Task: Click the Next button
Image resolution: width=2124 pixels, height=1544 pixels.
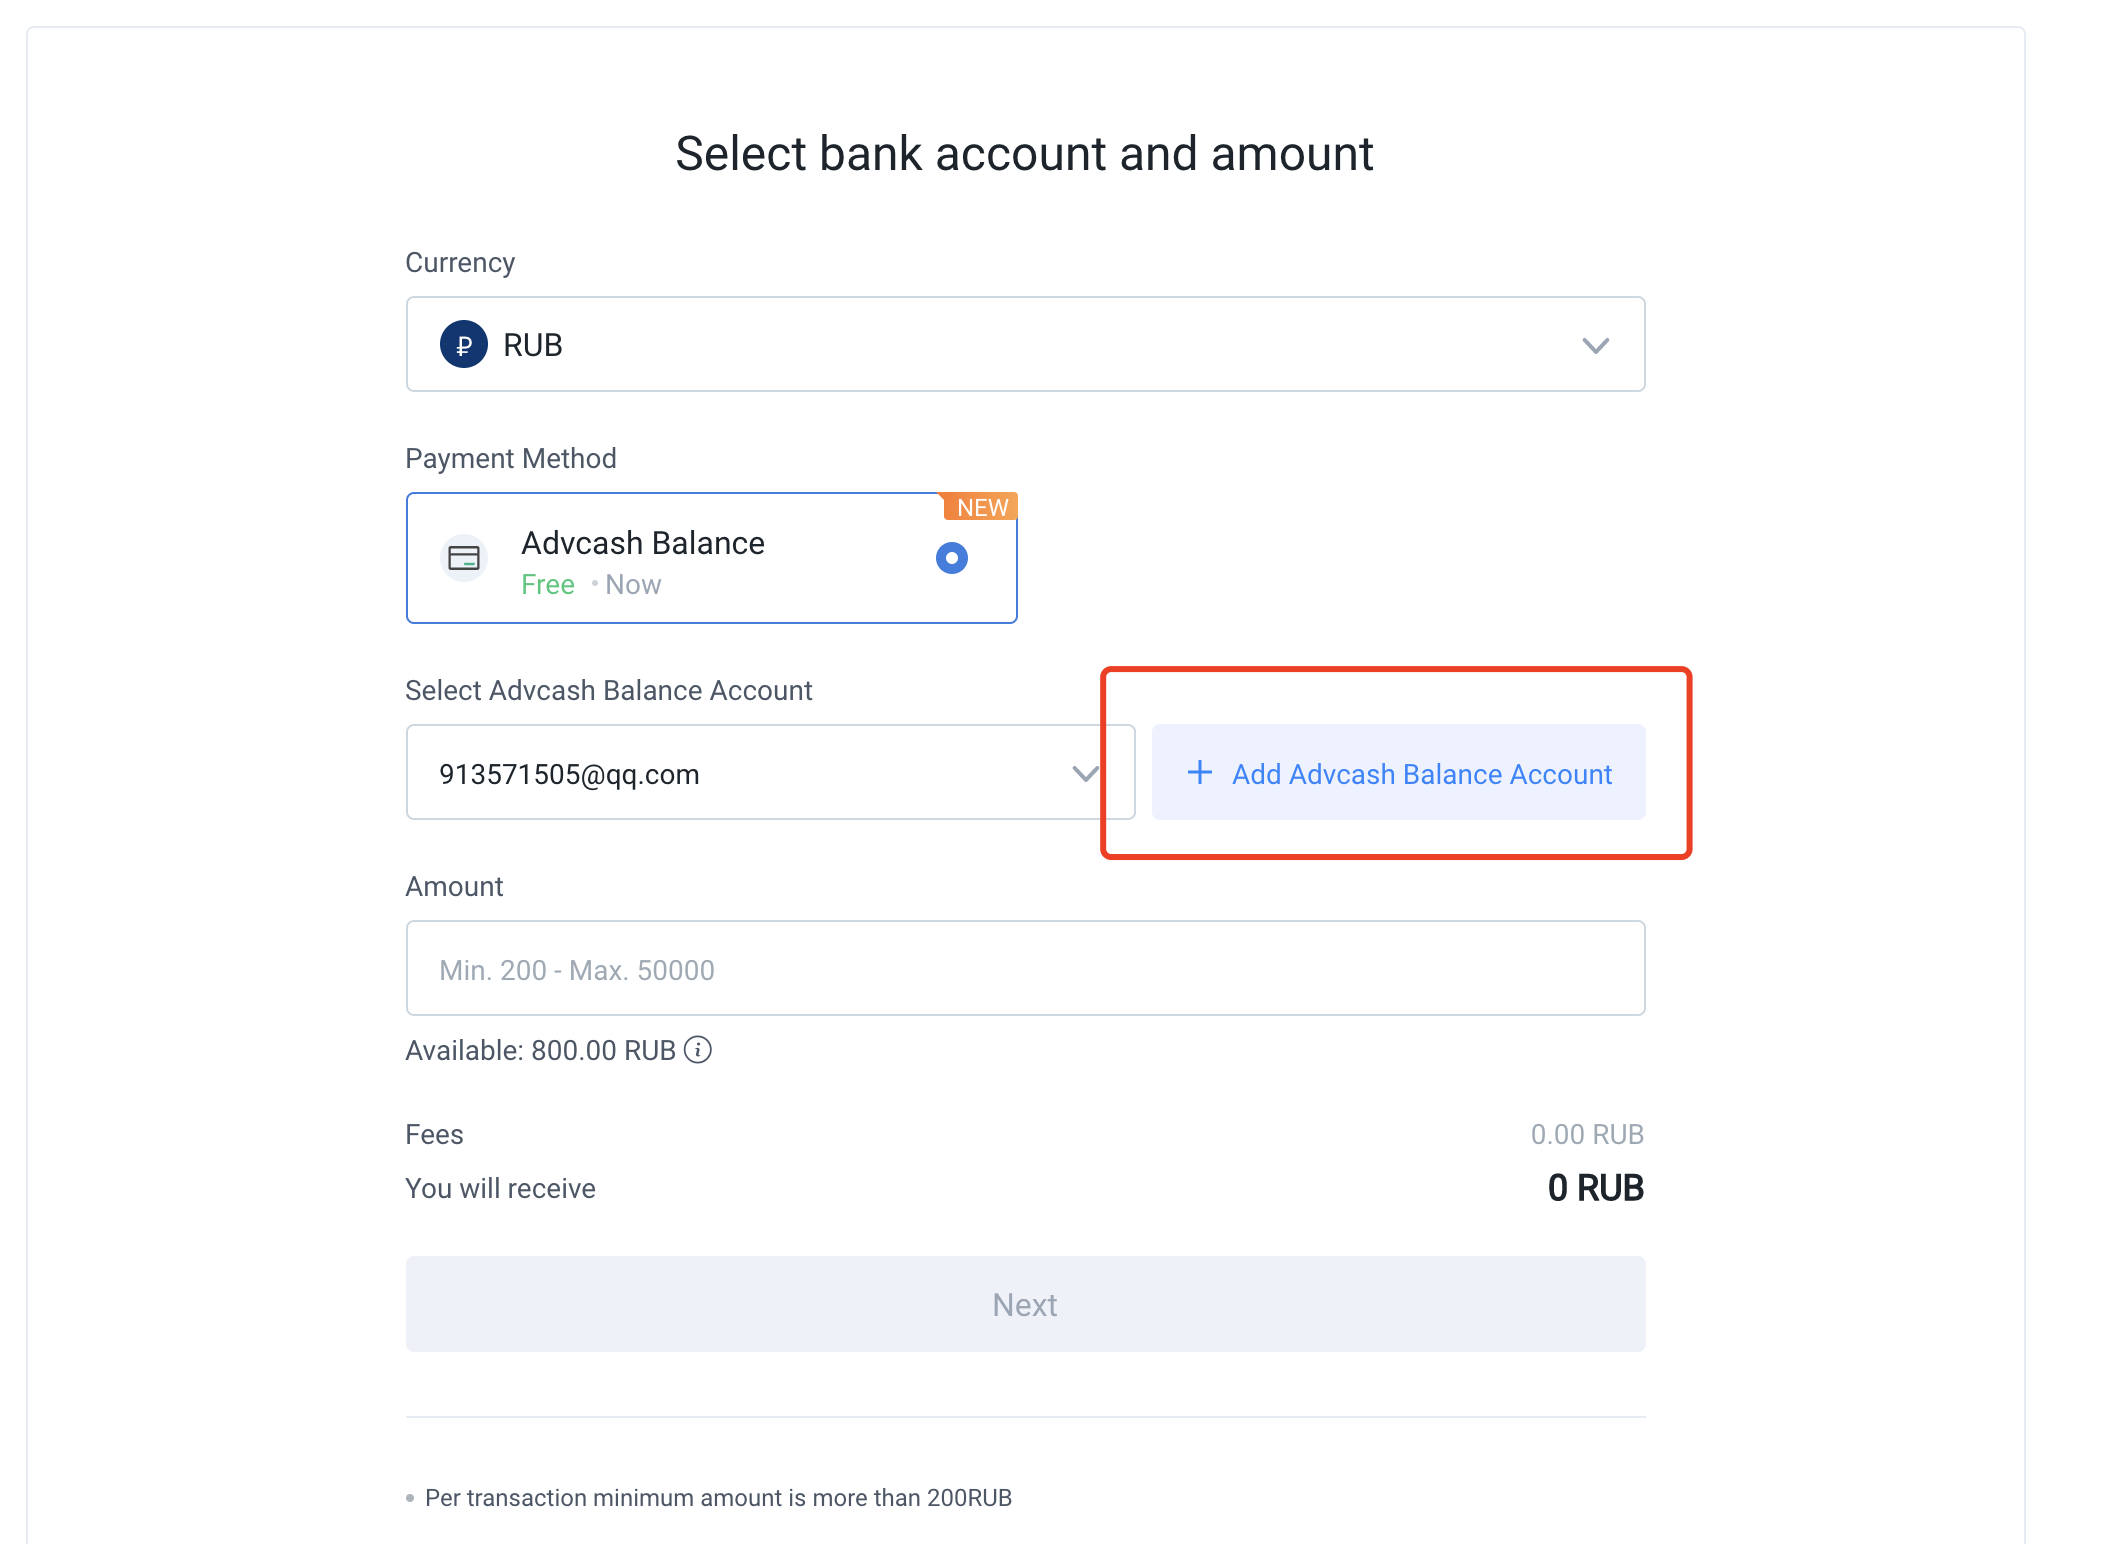Action: click(1025, 1304)
